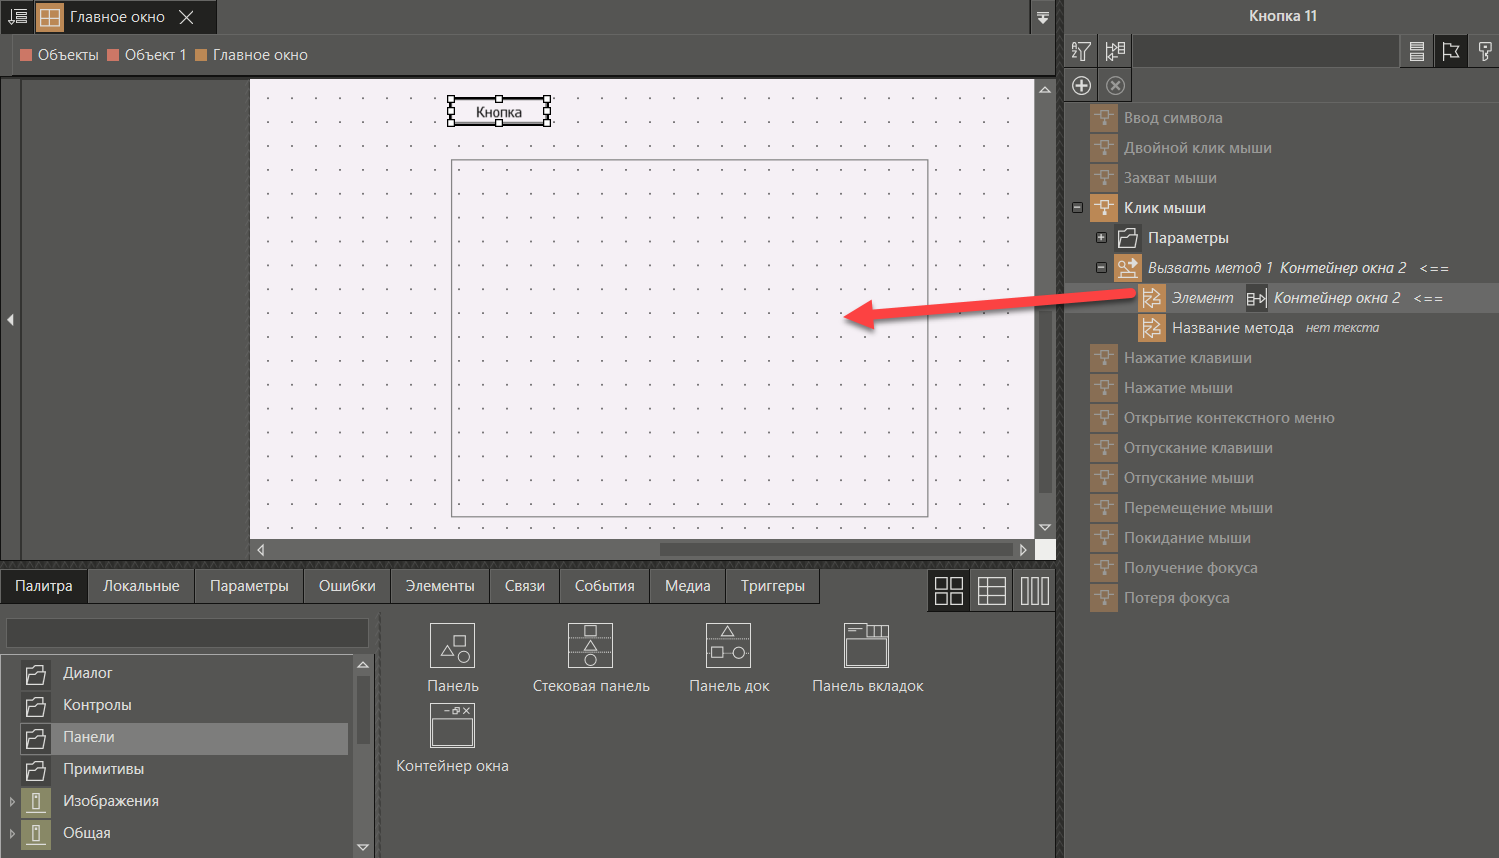Click the Объект 1 breadcrumb

155,55
